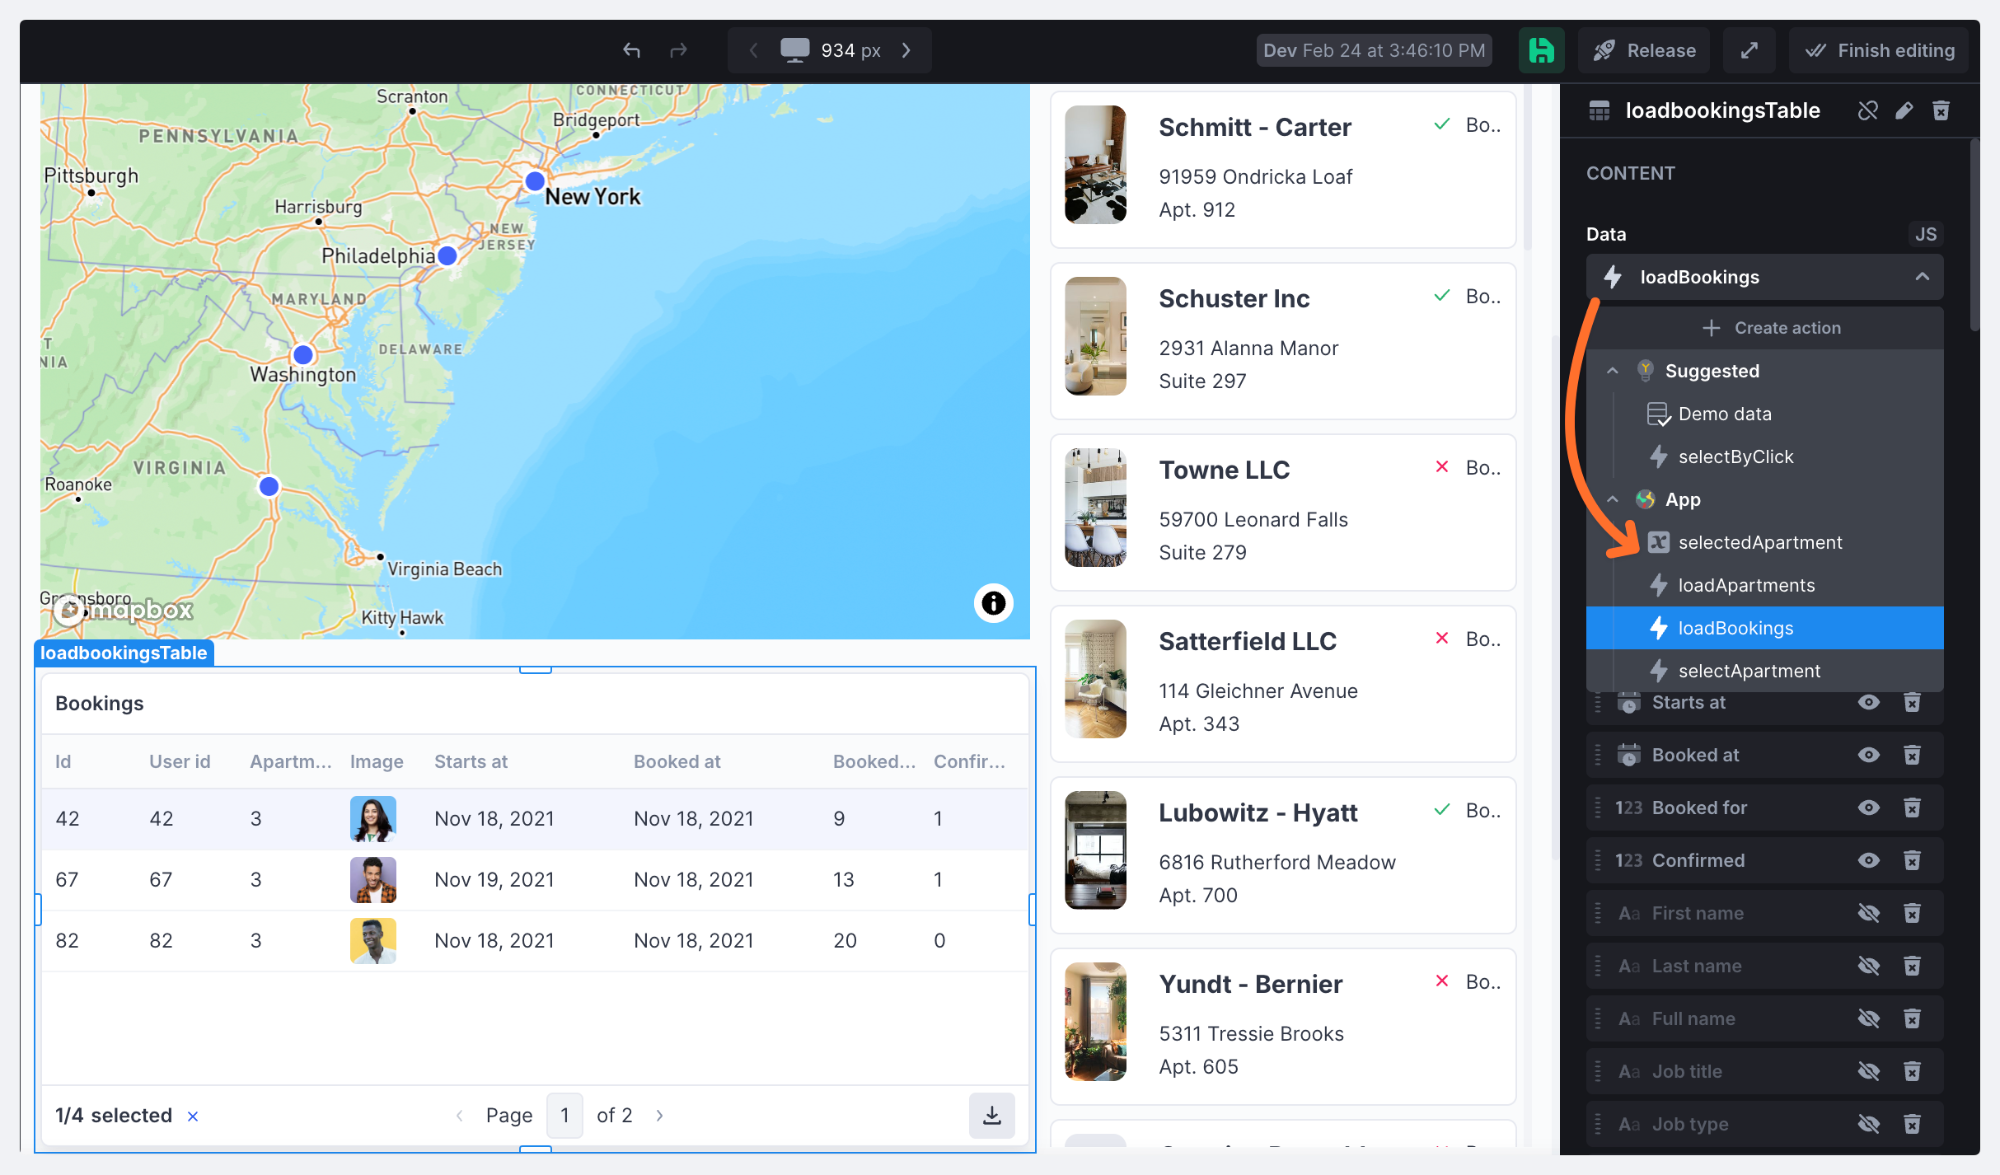
Task: Open the Lubowitz - Hyatt apartment card
Action: coord(1283,854)
